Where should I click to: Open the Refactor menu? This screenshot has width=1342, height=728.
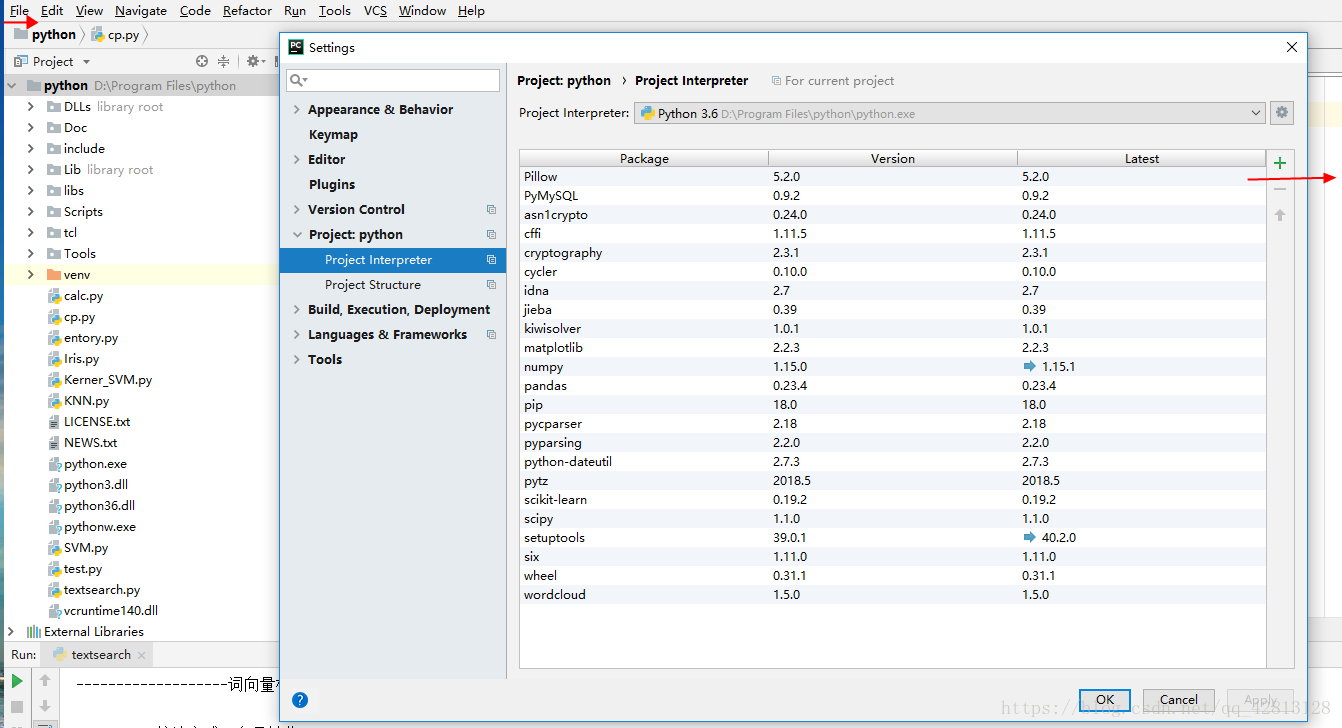point(247,10)
